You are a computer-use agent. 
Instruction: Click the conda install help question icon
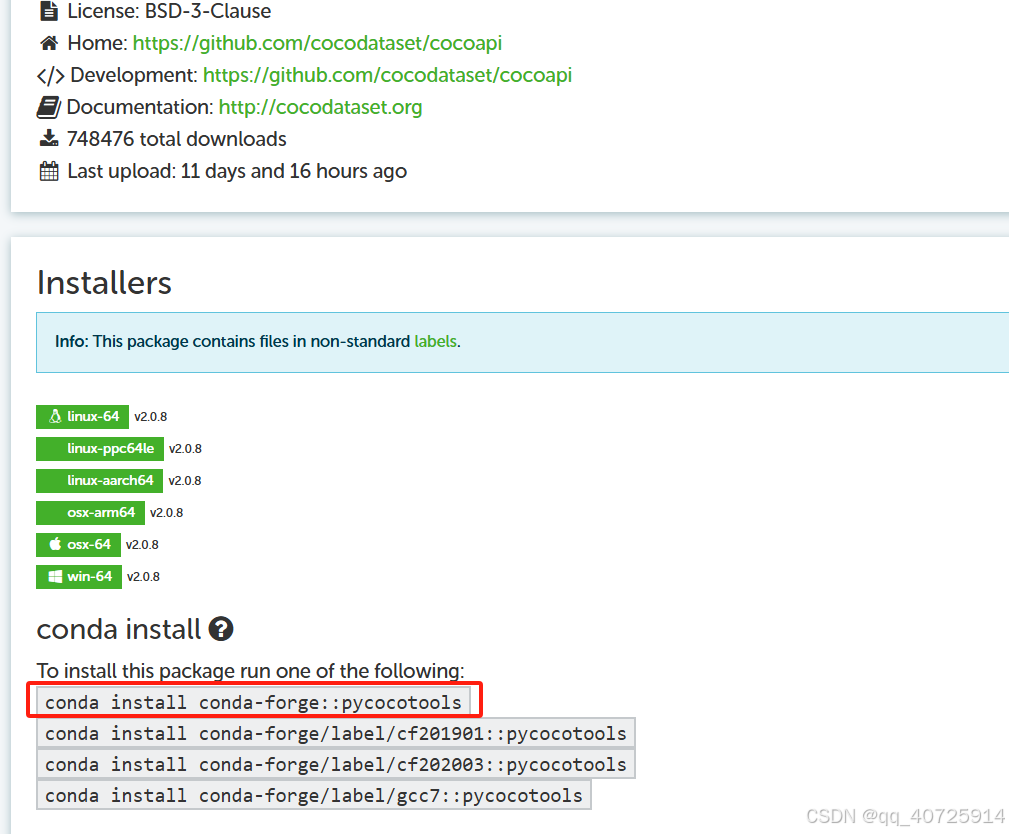[x=221, y=629]
